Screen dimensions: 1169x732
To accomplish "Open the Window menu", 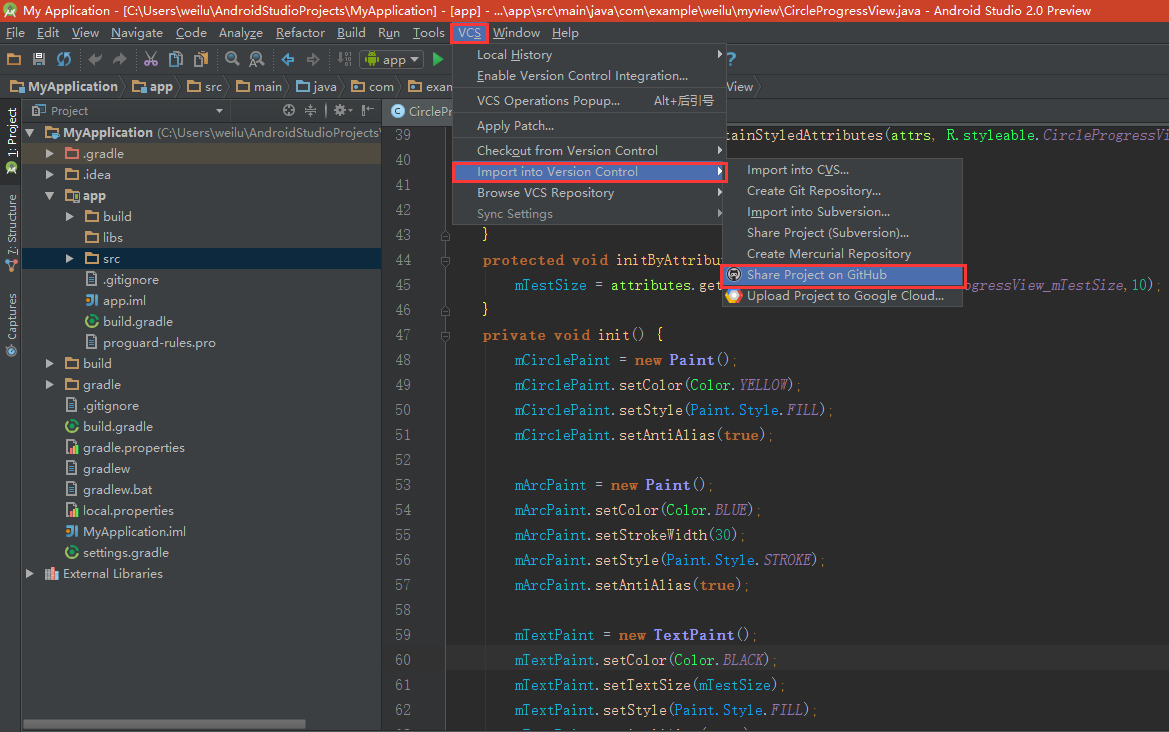I will point(516,33).
